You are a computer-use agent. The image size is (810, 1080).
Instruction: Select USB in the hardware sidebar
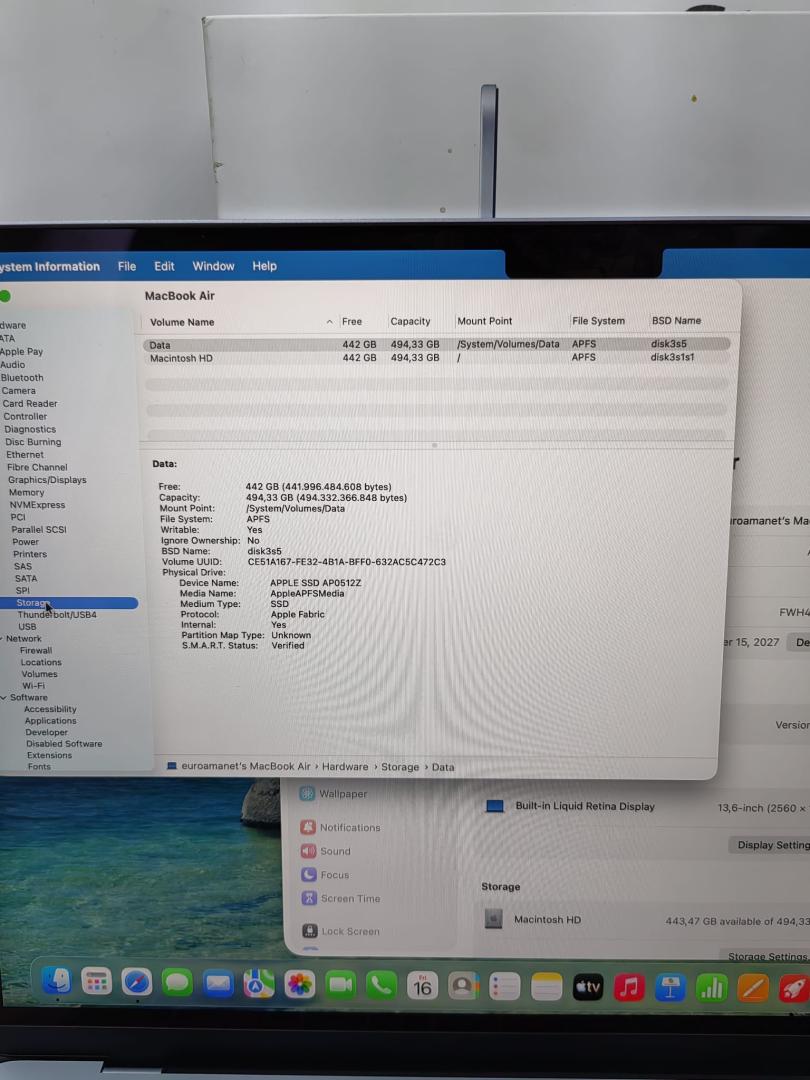click(28, 627)
